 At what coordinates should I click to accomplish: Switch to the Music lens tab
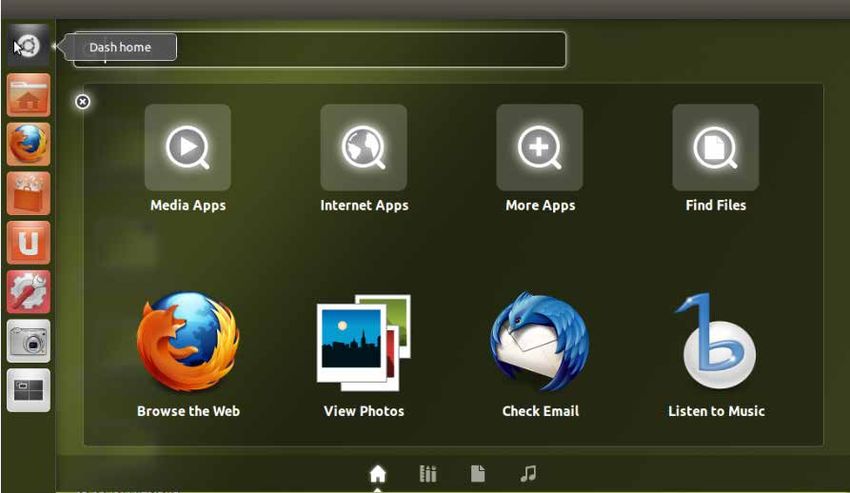[528, 473]
